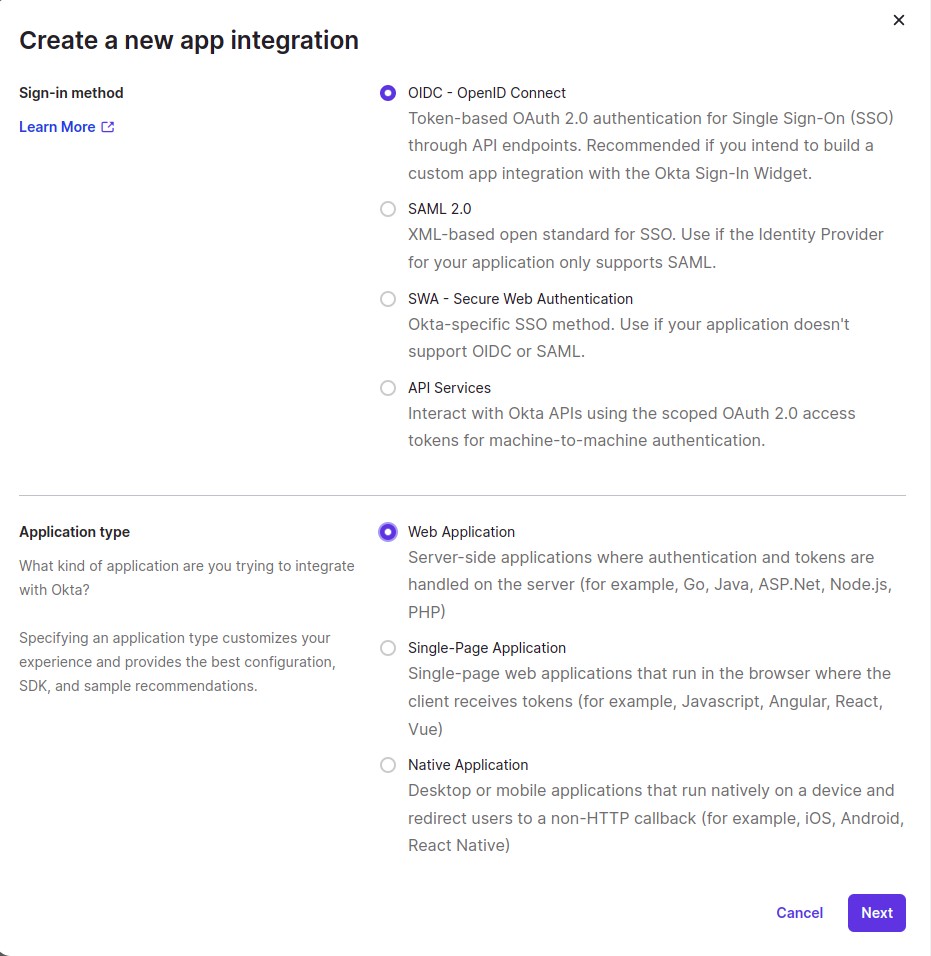Screen dimensions: 931x956
Task: Click the 'Native Application' label text
Action: point(468,765)
